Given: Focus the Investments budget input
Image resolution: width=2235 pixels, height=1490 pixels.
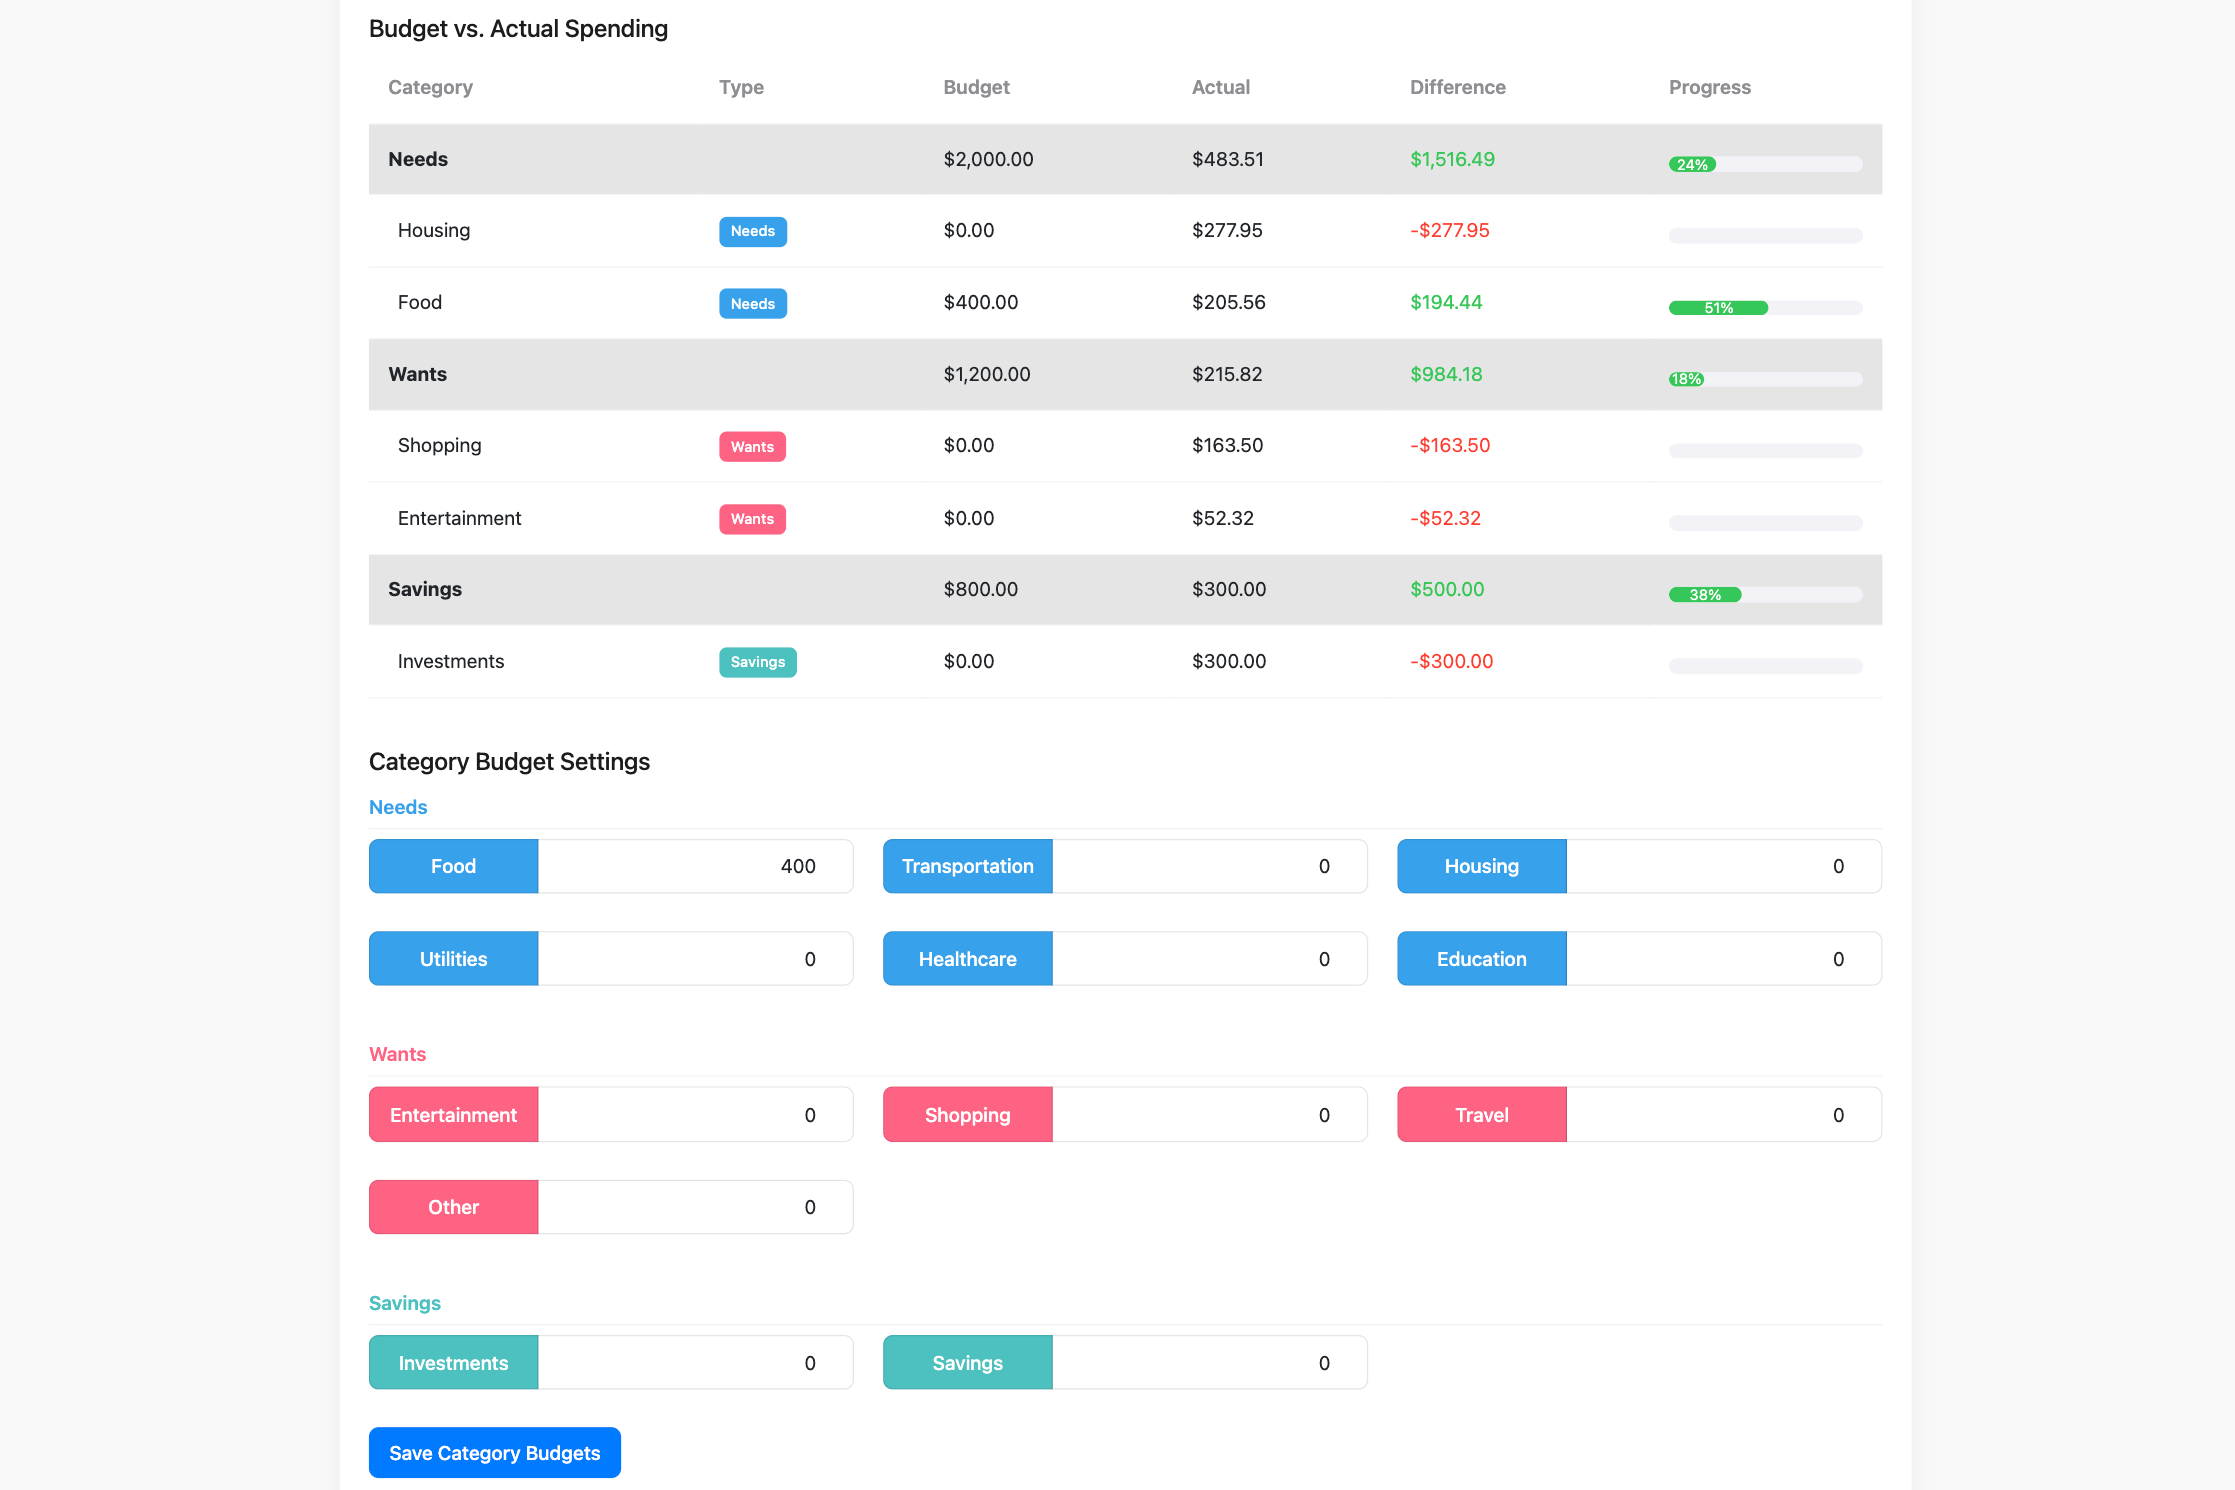Looking at the screenshot, I should [695, 1362].
